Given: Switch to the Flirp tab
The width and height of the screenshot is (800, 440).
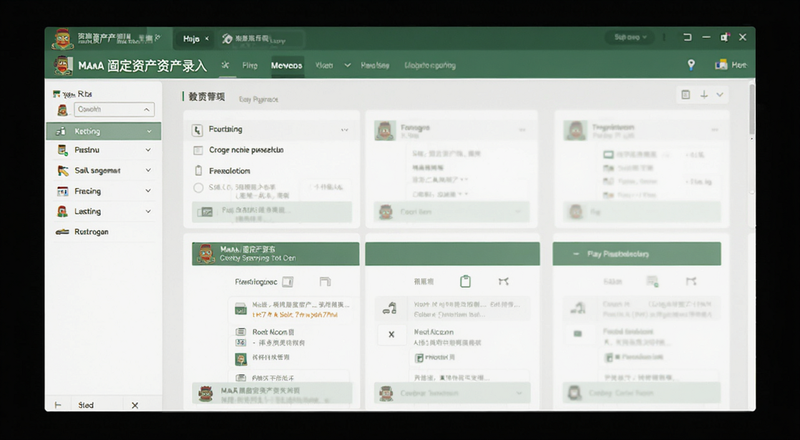Looking at the screenshot, I should point(249,65).
